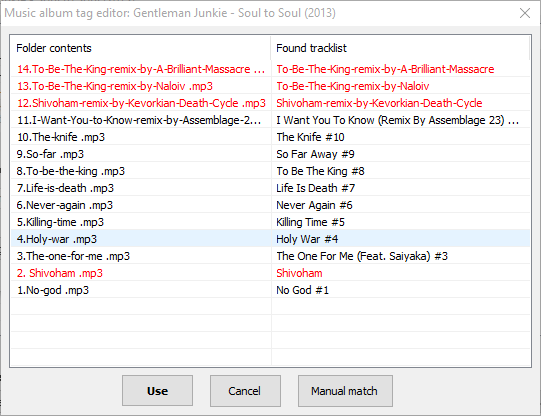Open Manual match
Viewport: 541px width, 416px height.
pyautogui.click(x=345, y=390)
